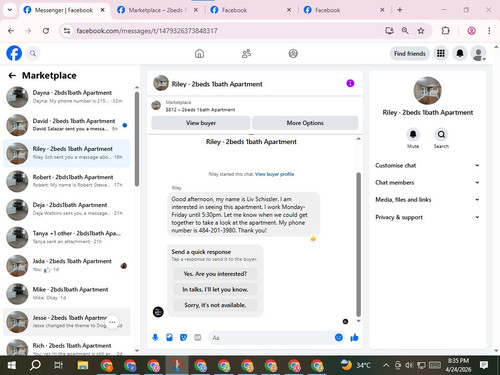The width and height of the screenshot is (500, 375).
Task: Open the Facebook menu grid icon
Action: tap(441, 53)
